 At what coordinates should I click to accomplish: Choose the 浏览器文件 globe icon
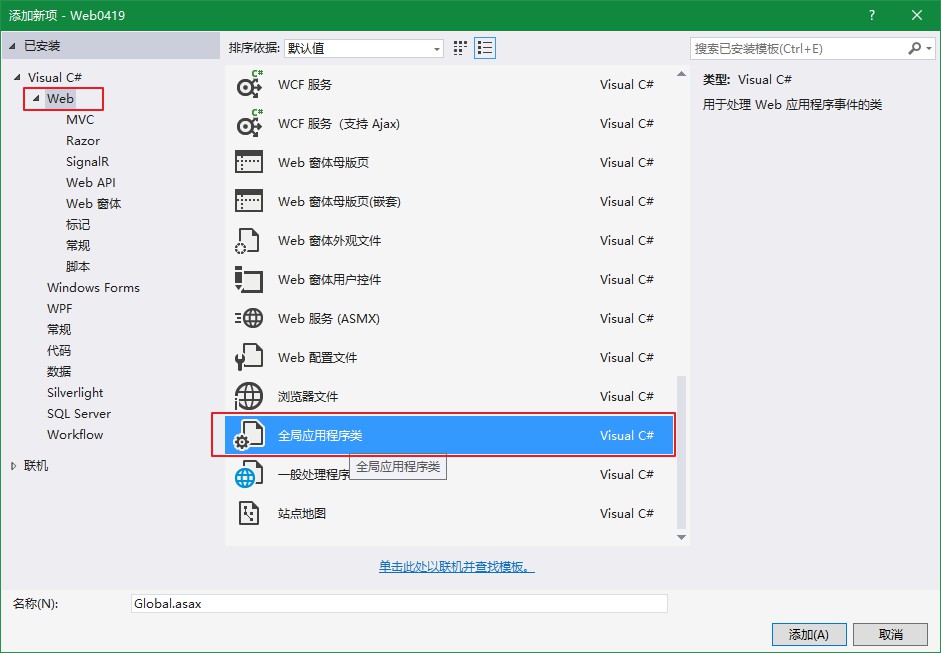[248, 397]
